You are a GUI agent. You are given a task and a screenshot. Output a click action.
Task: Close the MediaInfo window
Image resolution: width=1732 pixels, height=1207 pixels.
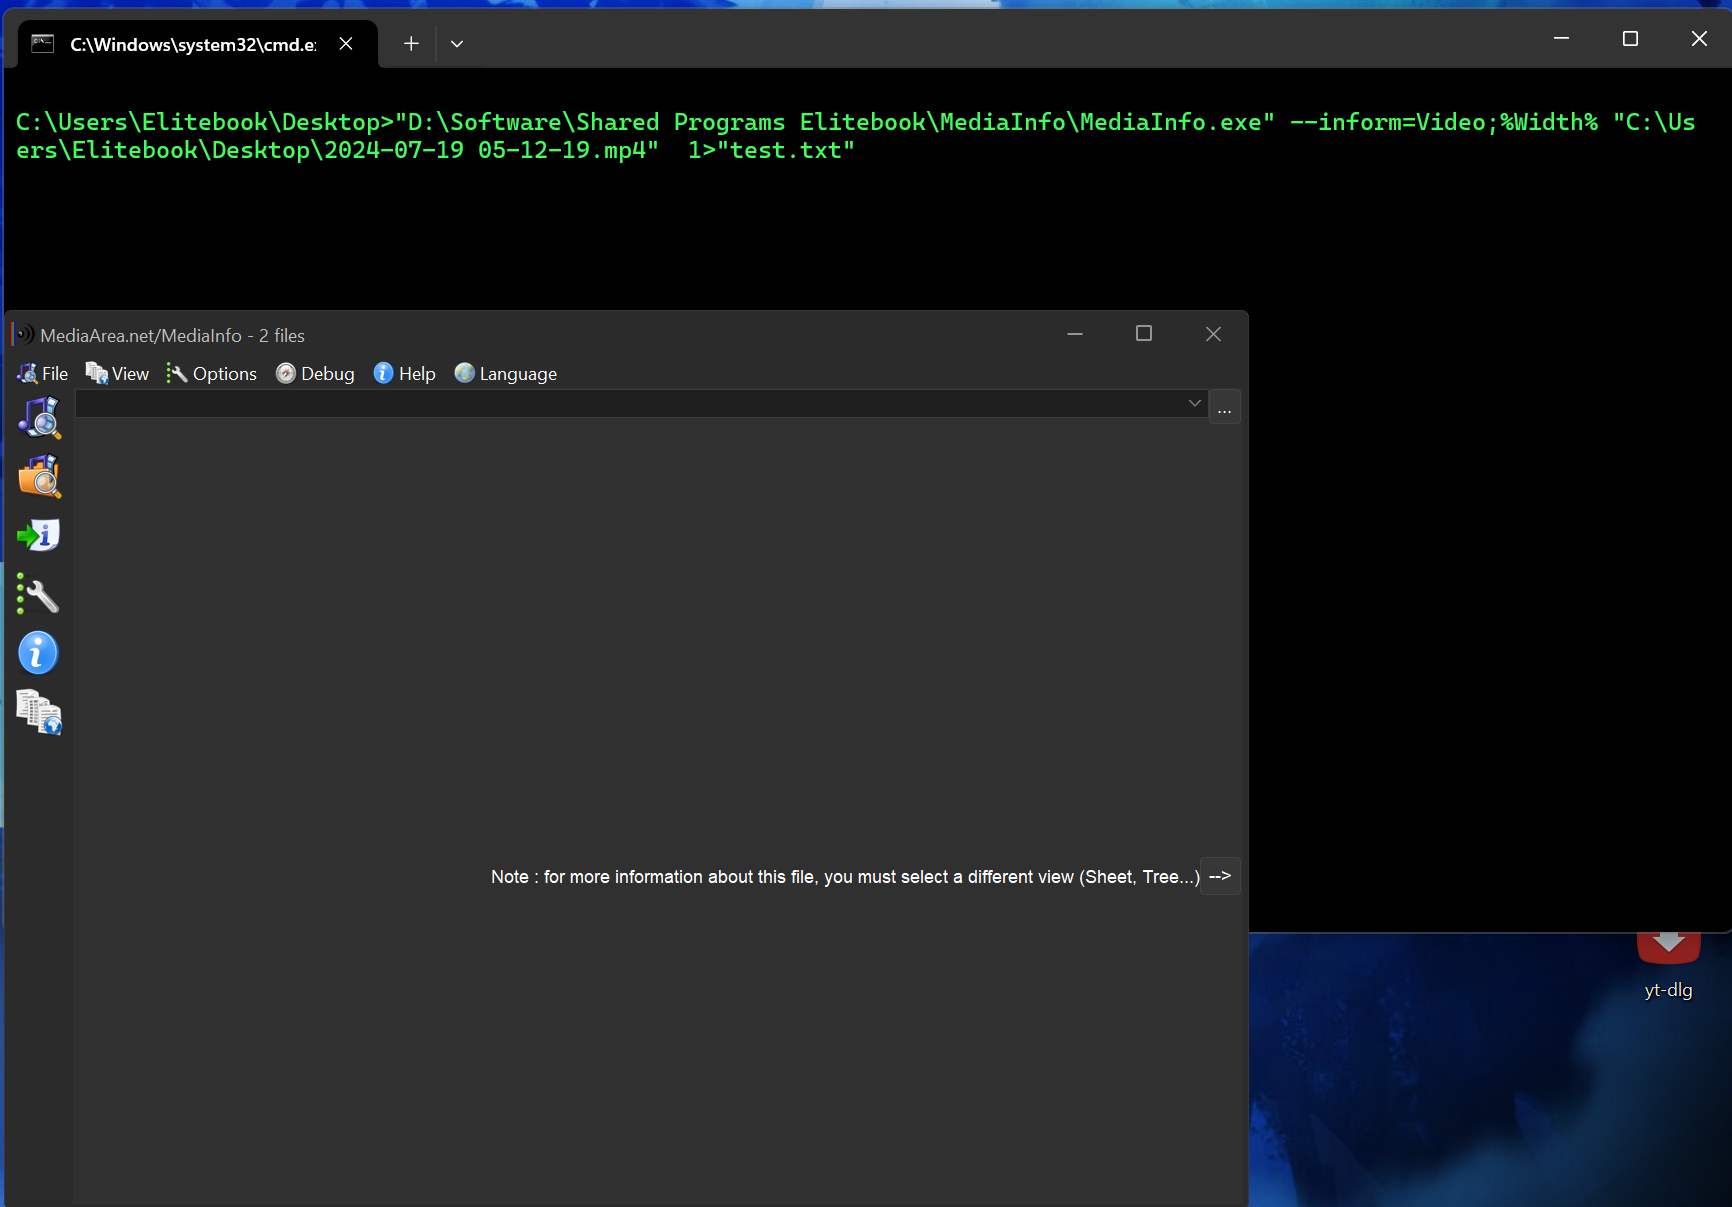click(x=1213, y=334)
